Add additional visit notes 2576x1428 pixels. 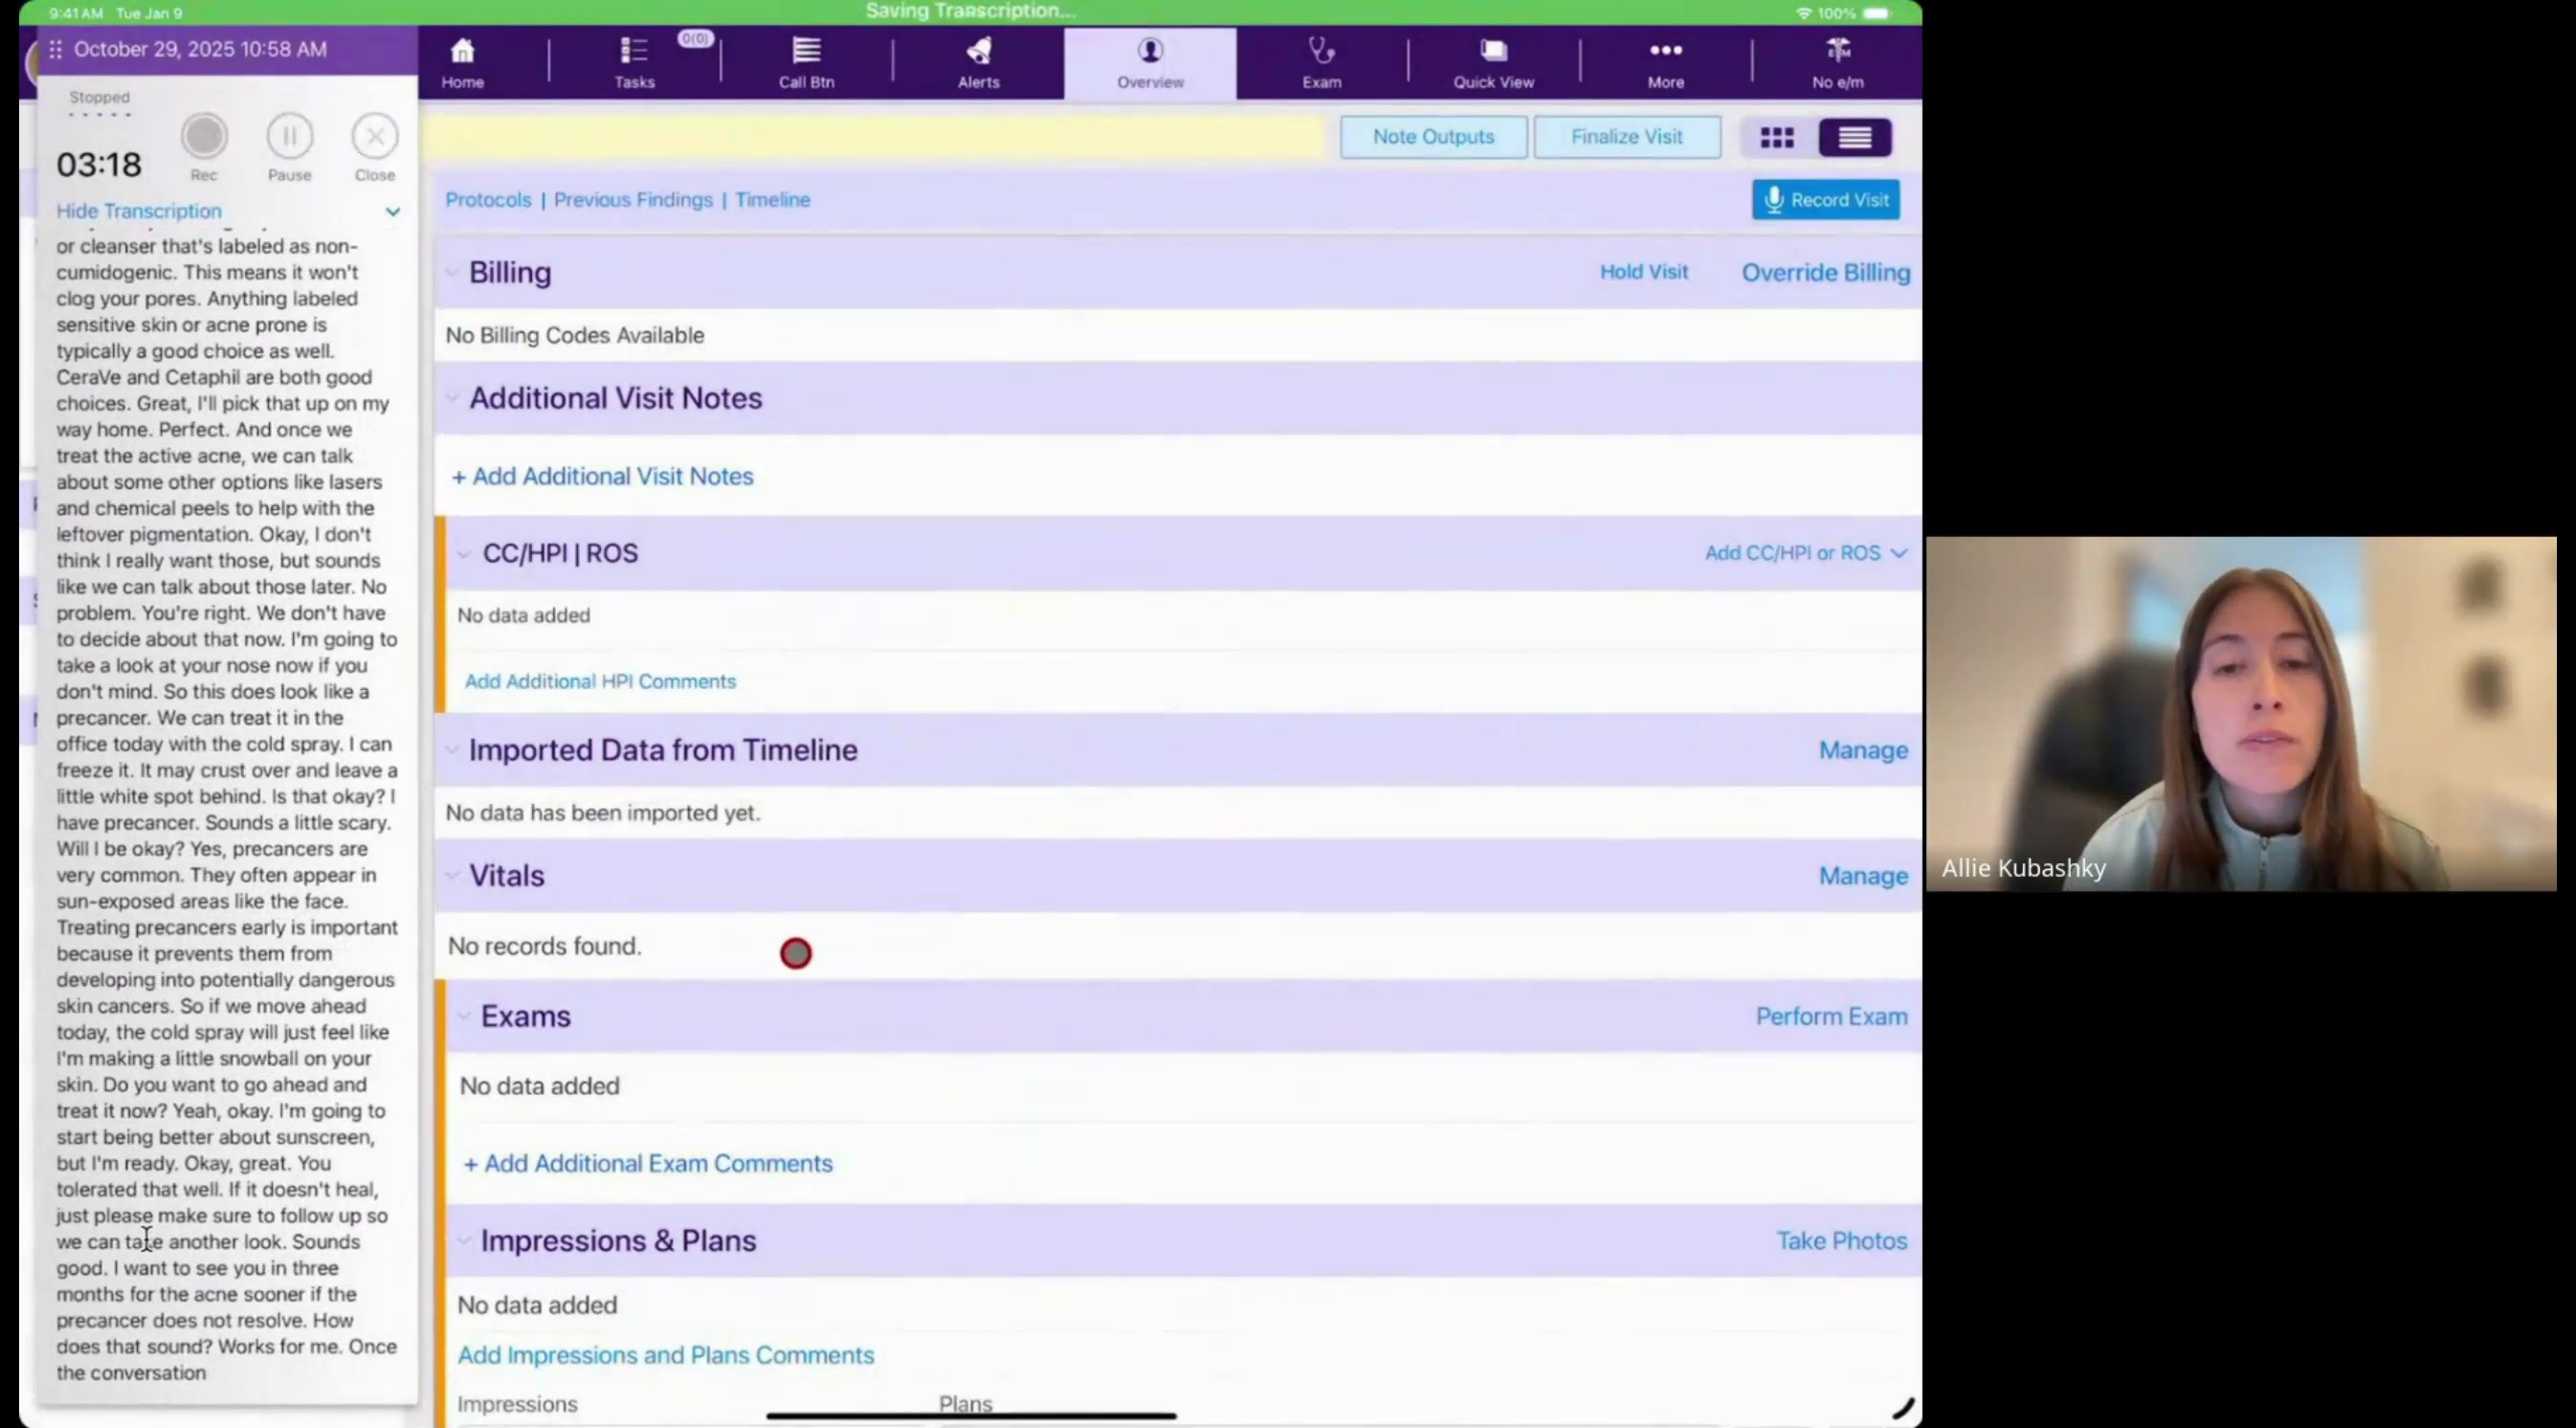[602, 476]
